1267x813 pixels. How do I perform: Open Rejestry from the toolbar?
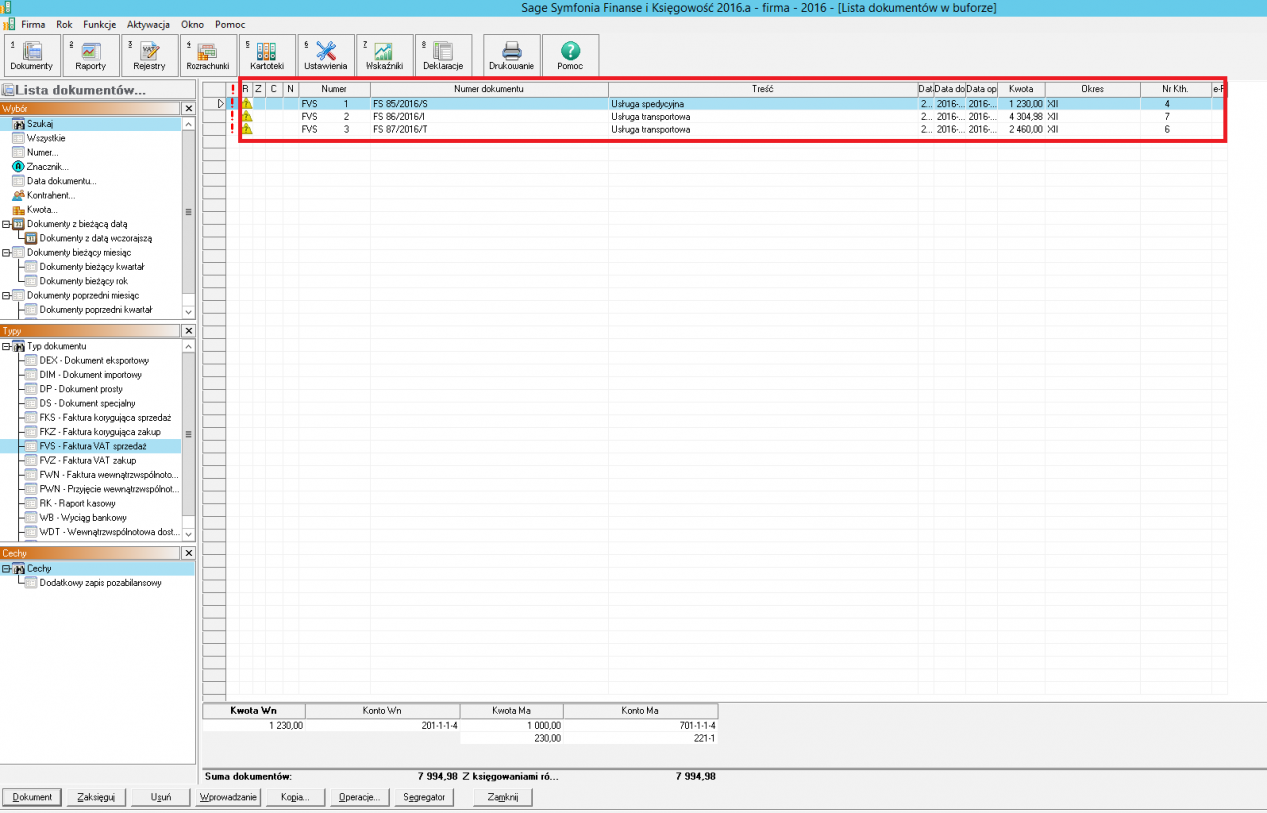click(149, 55)
